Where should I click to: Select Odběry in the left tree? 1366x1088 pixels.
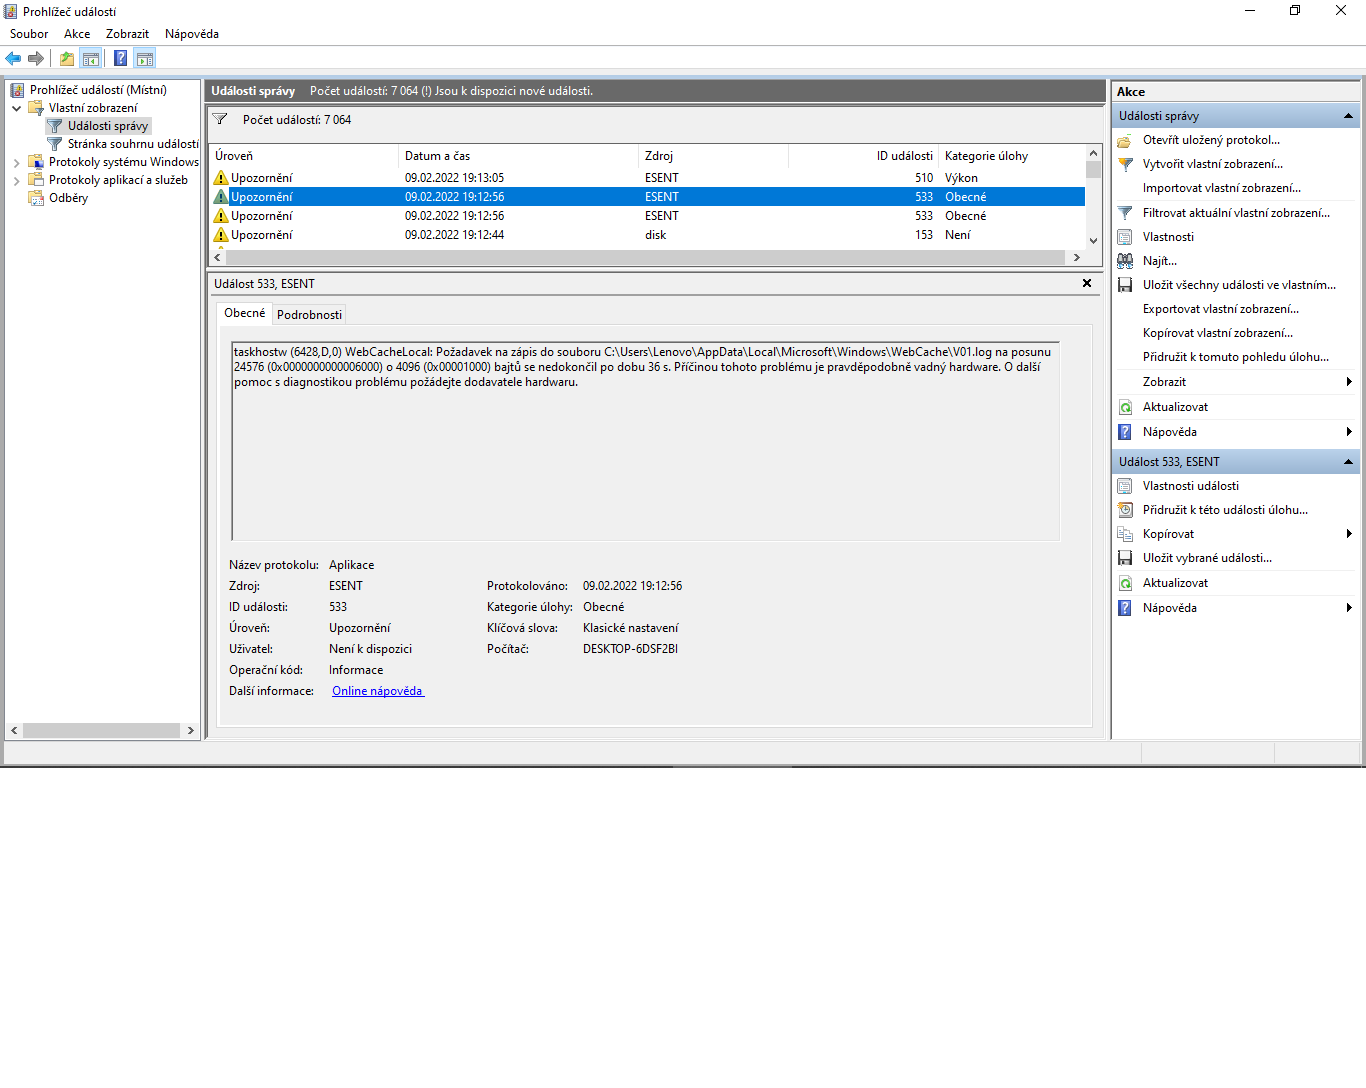pyautogui.click(x=68, y=198)
